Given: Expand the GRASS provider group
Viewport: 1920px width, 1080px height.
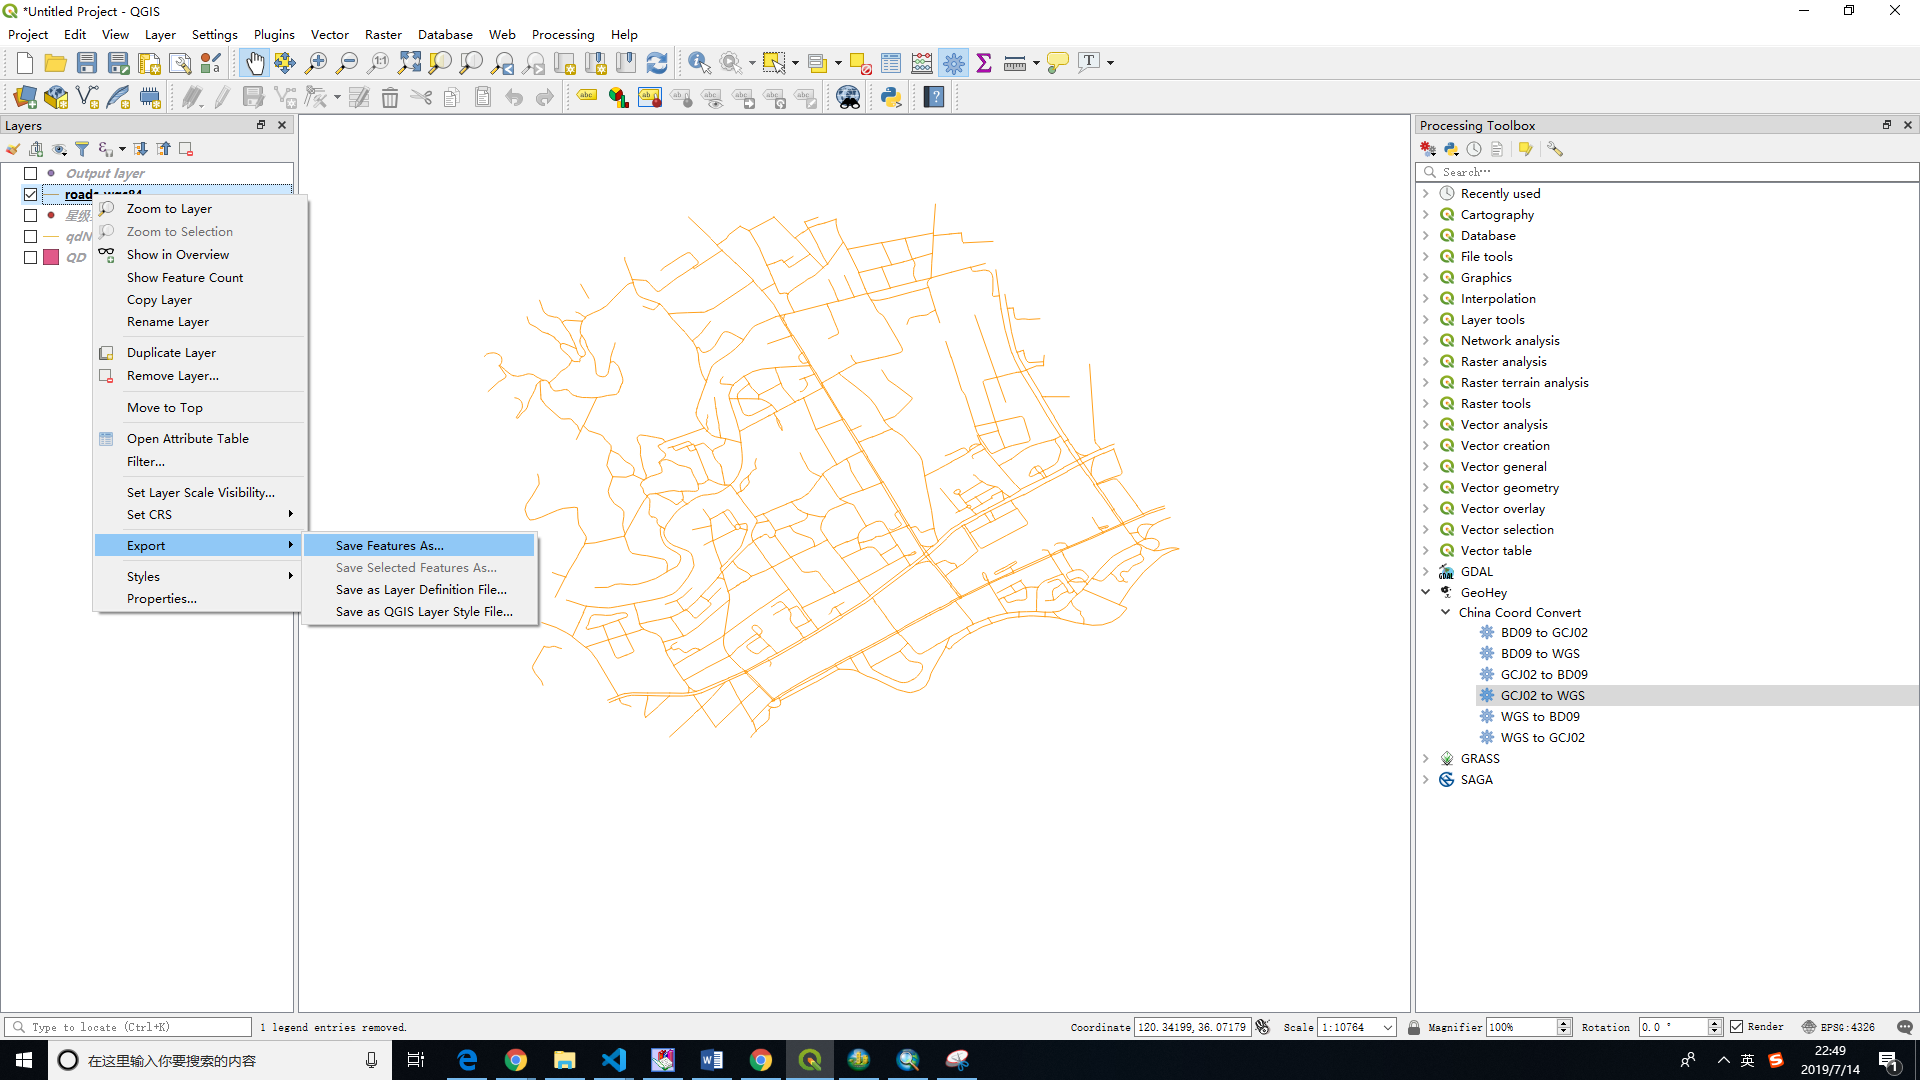Looking at the screenshot, I should (1427, 758).
